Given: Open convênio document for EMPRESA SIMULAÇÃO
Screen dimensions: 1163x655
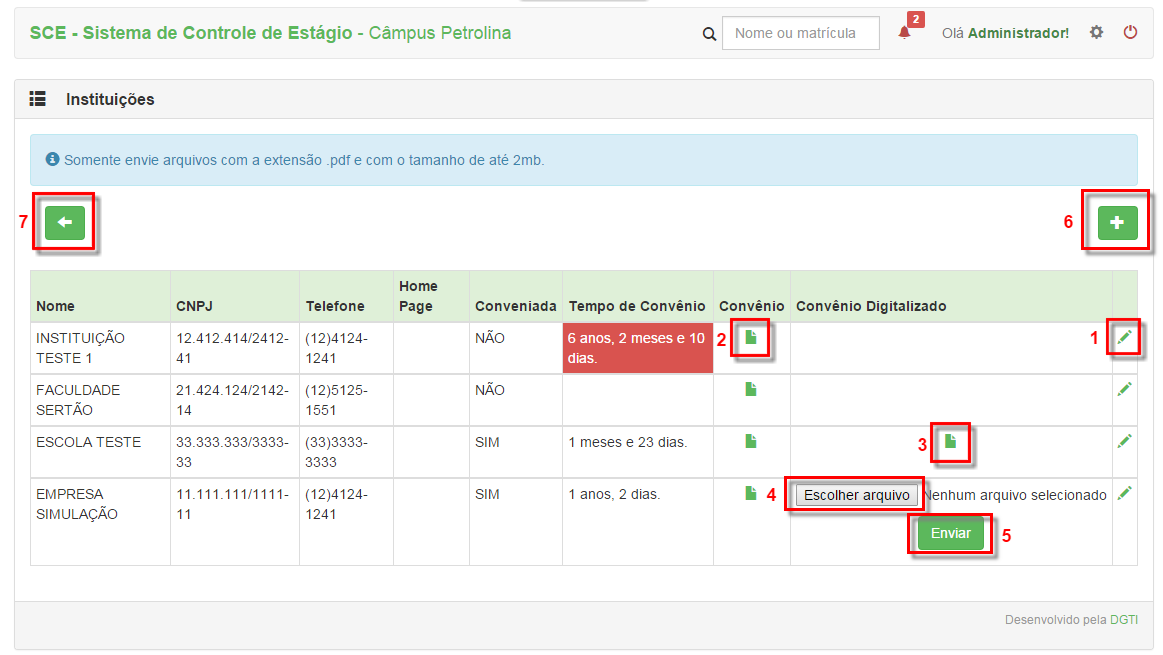Looking at the screenshot, I should 751,493.
